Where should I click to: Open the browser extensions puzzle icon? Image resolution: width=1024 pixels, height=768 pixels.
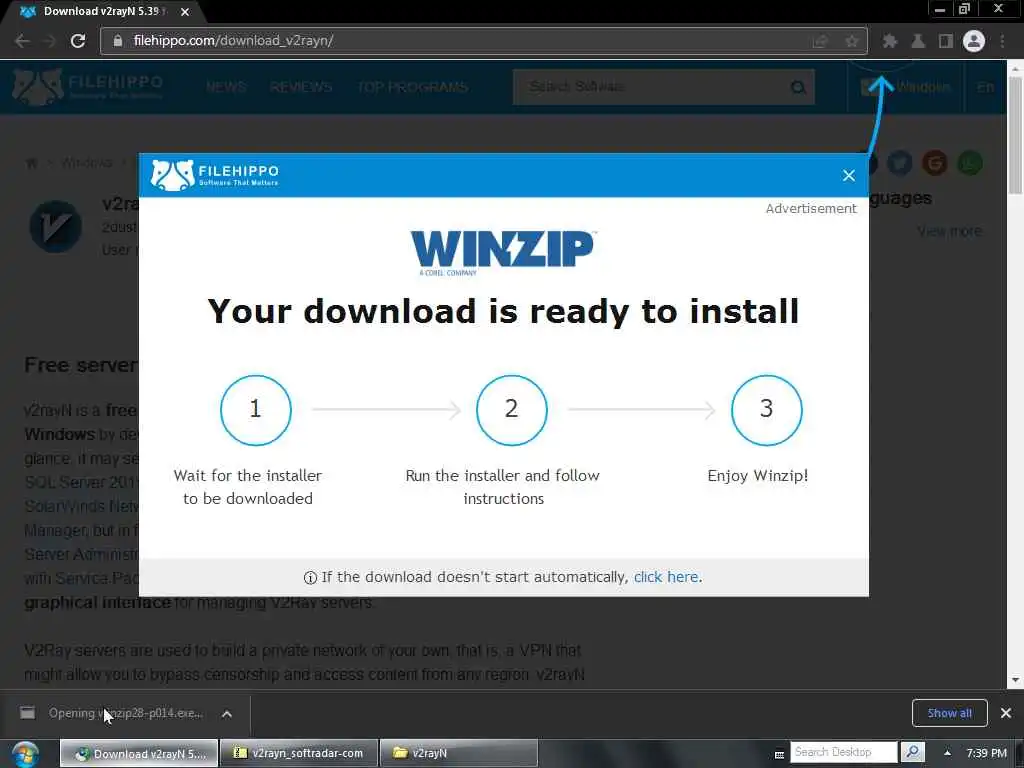[889, 41]
